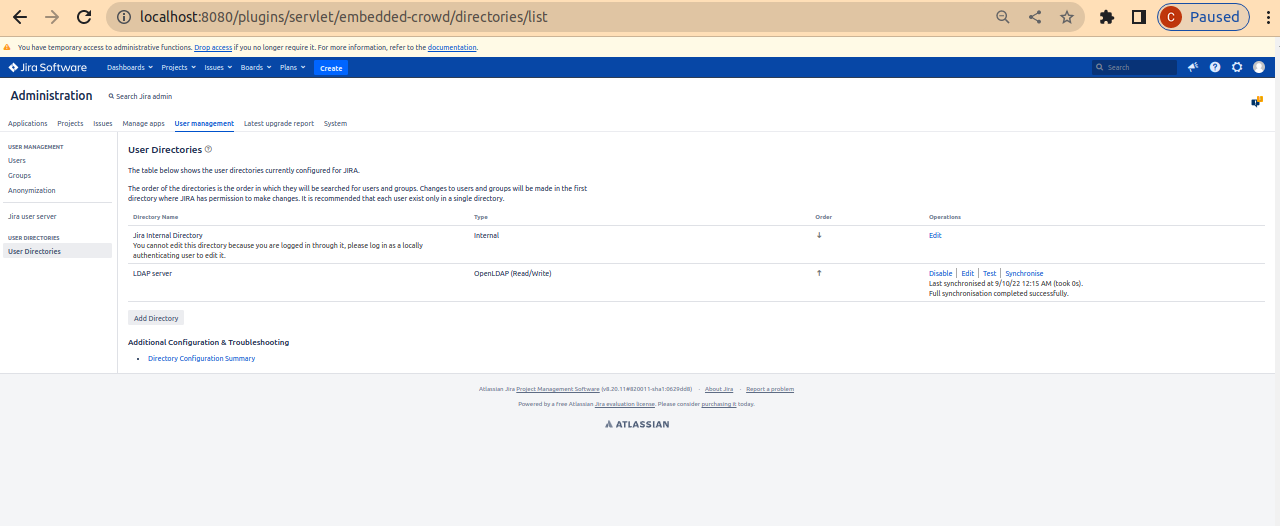Image resolution: width=1280 pixels, height=526 pixels.
Task: Switch to the Applications admin tab
Action: pyautogui.click(x=28, y=124)
